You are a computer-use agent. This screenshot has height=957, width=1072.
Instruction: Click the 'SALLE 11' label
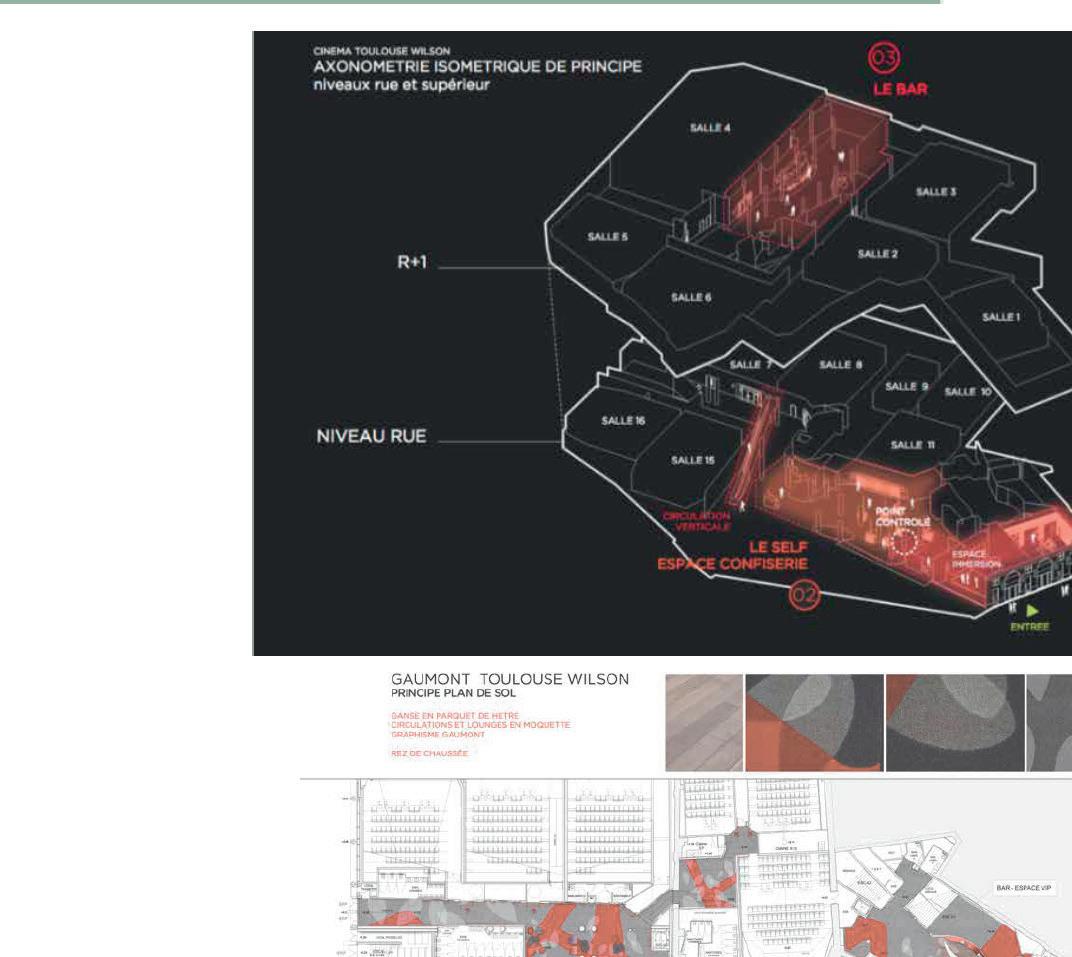[x=913, y=445]
